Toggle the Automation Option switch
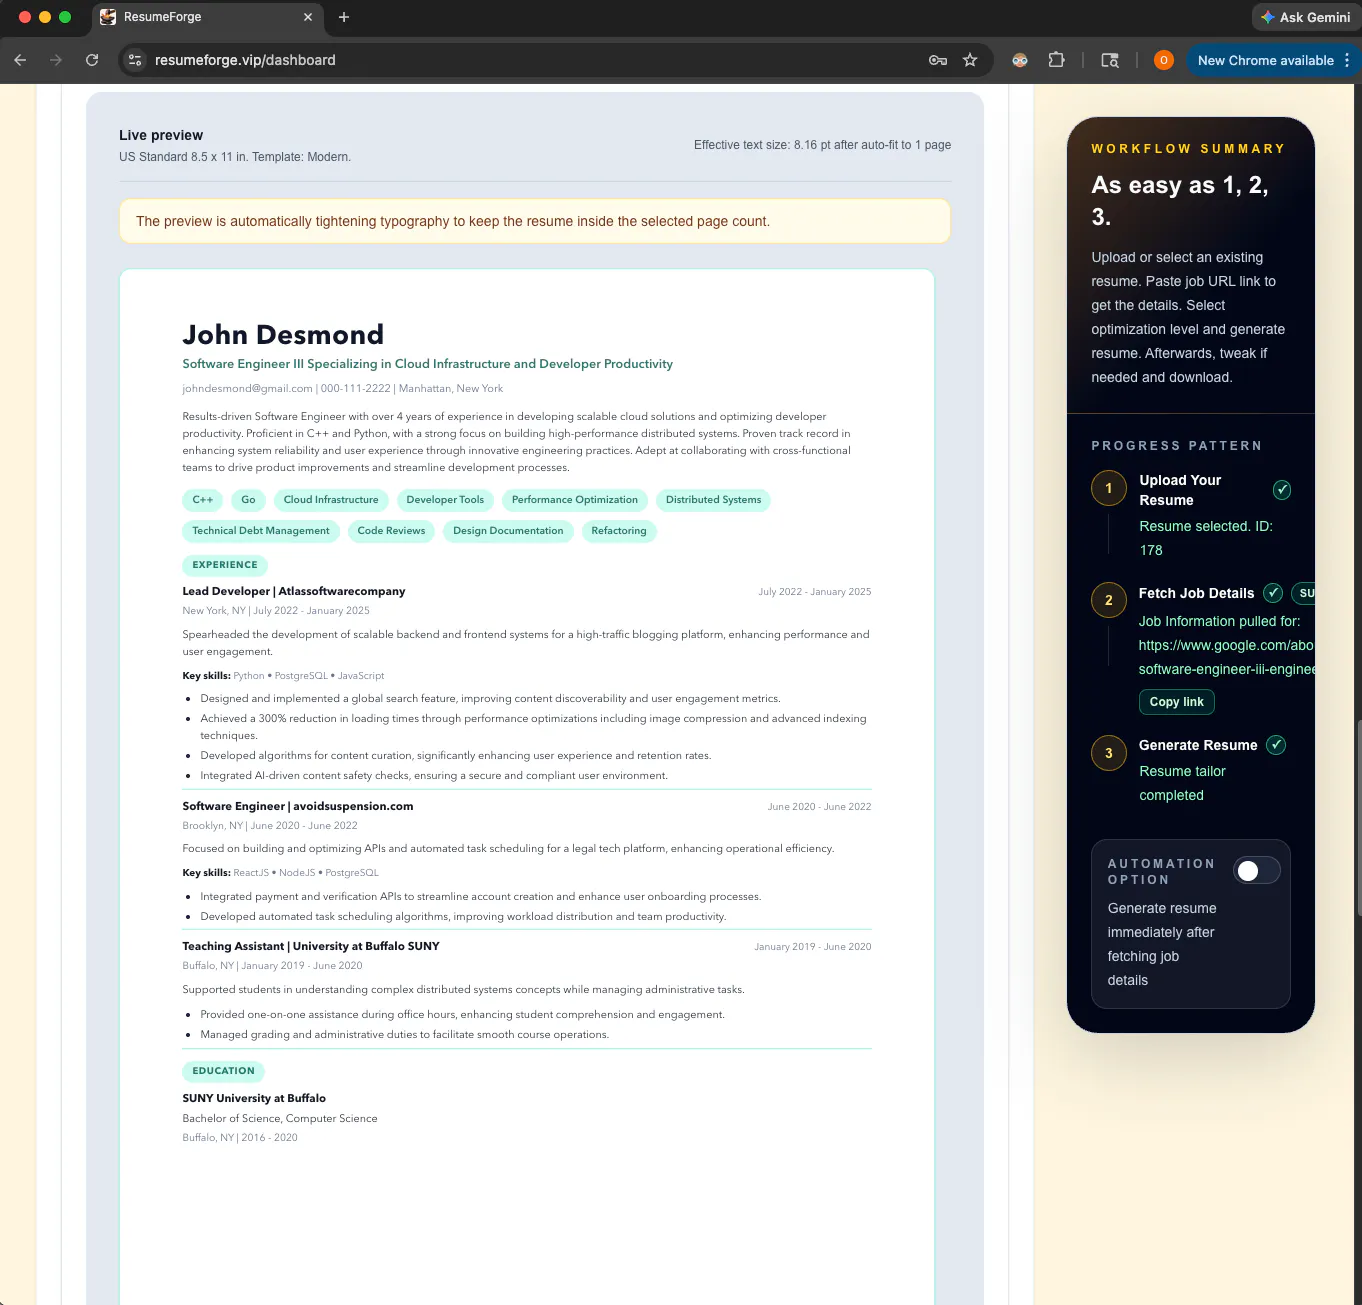Image resolution: width=1362 pixels, height=1305 pixels. click(1256, 871)
